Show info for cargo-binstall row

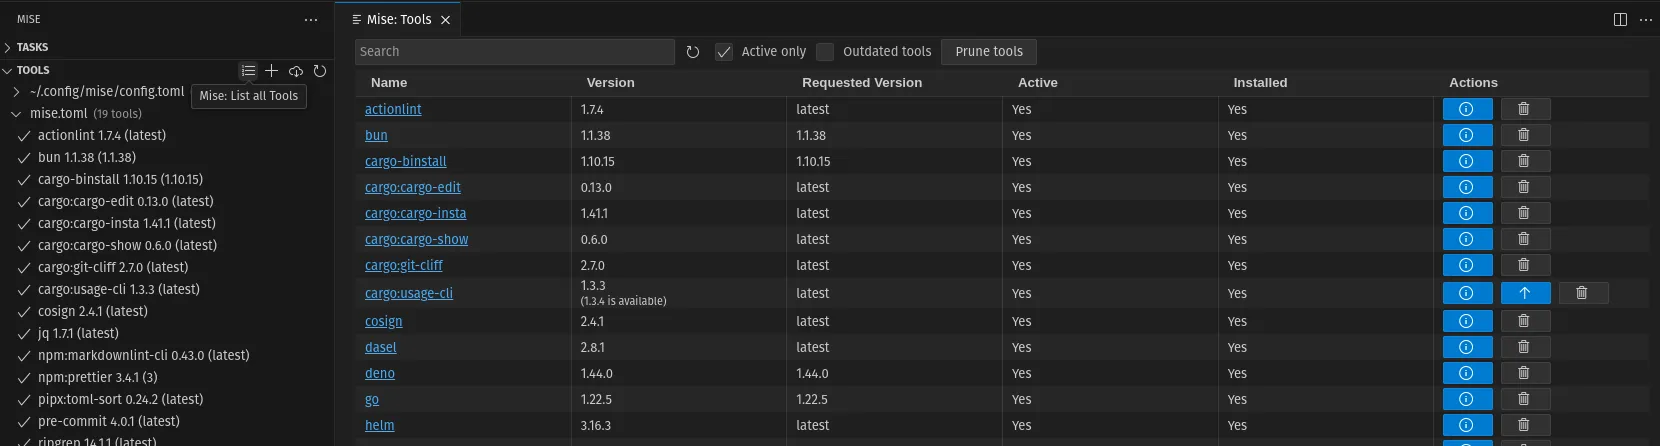click(x=1467, y=161)
